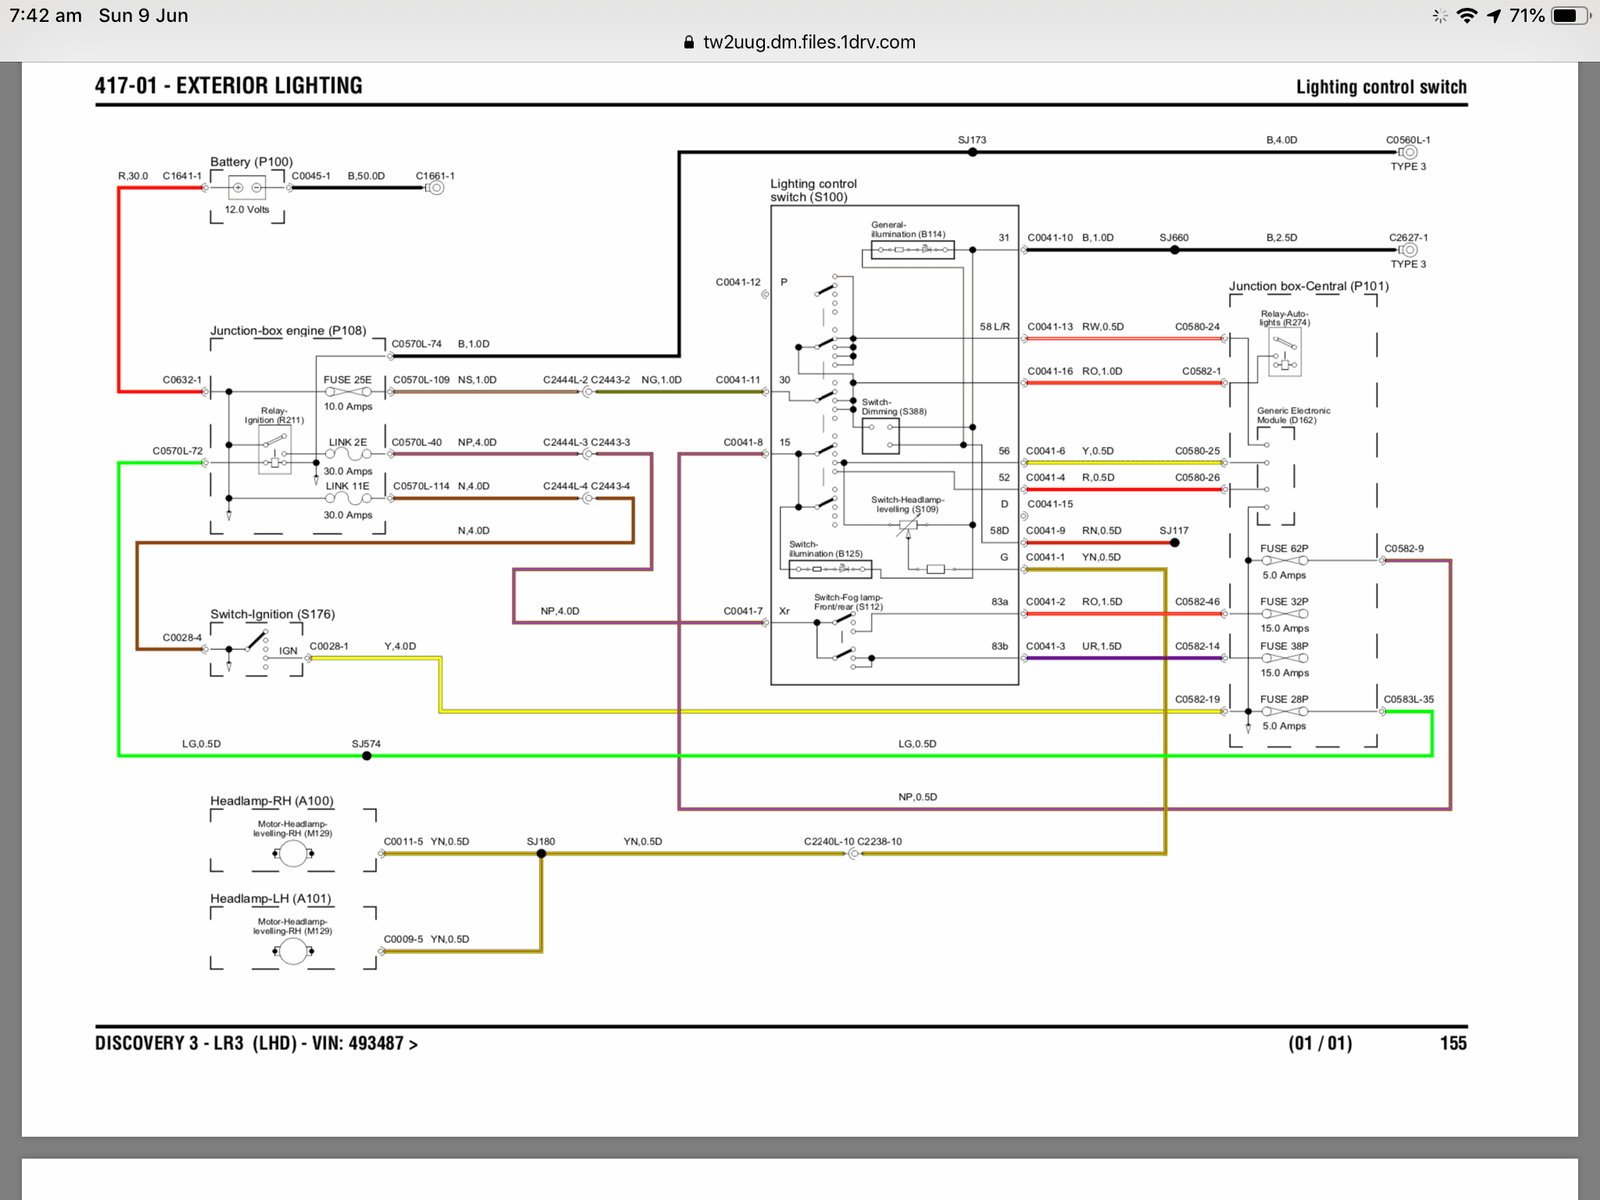The width and height of the screenshot is (1600, 1200).
Task: Tap the B,50.0D wire label
Action: (366, 176)
